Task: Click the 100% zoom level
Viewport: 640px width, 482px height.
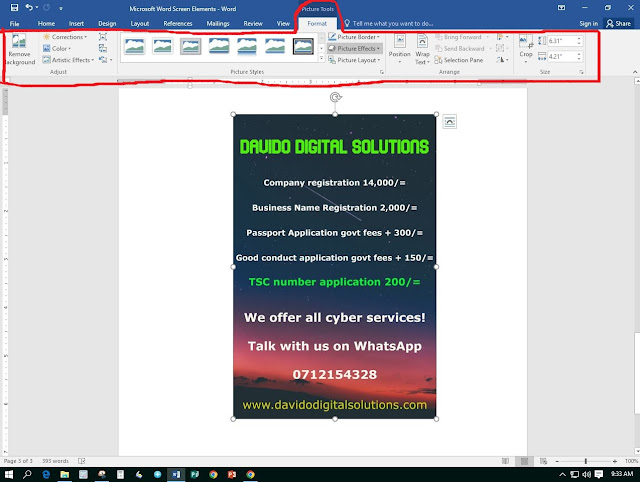Action: 631,461
